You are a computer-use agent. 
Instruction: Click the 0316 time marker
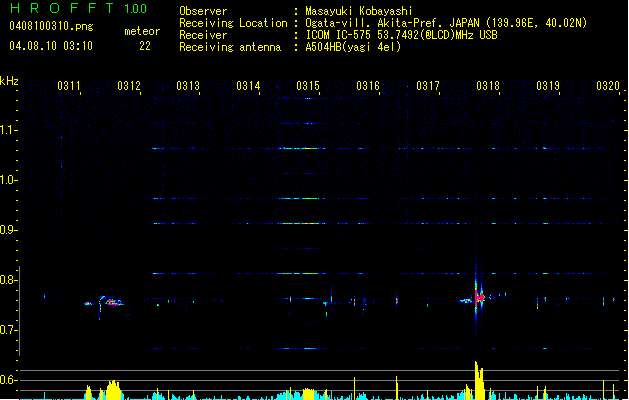pyautogui.click(x=368, y=86)
